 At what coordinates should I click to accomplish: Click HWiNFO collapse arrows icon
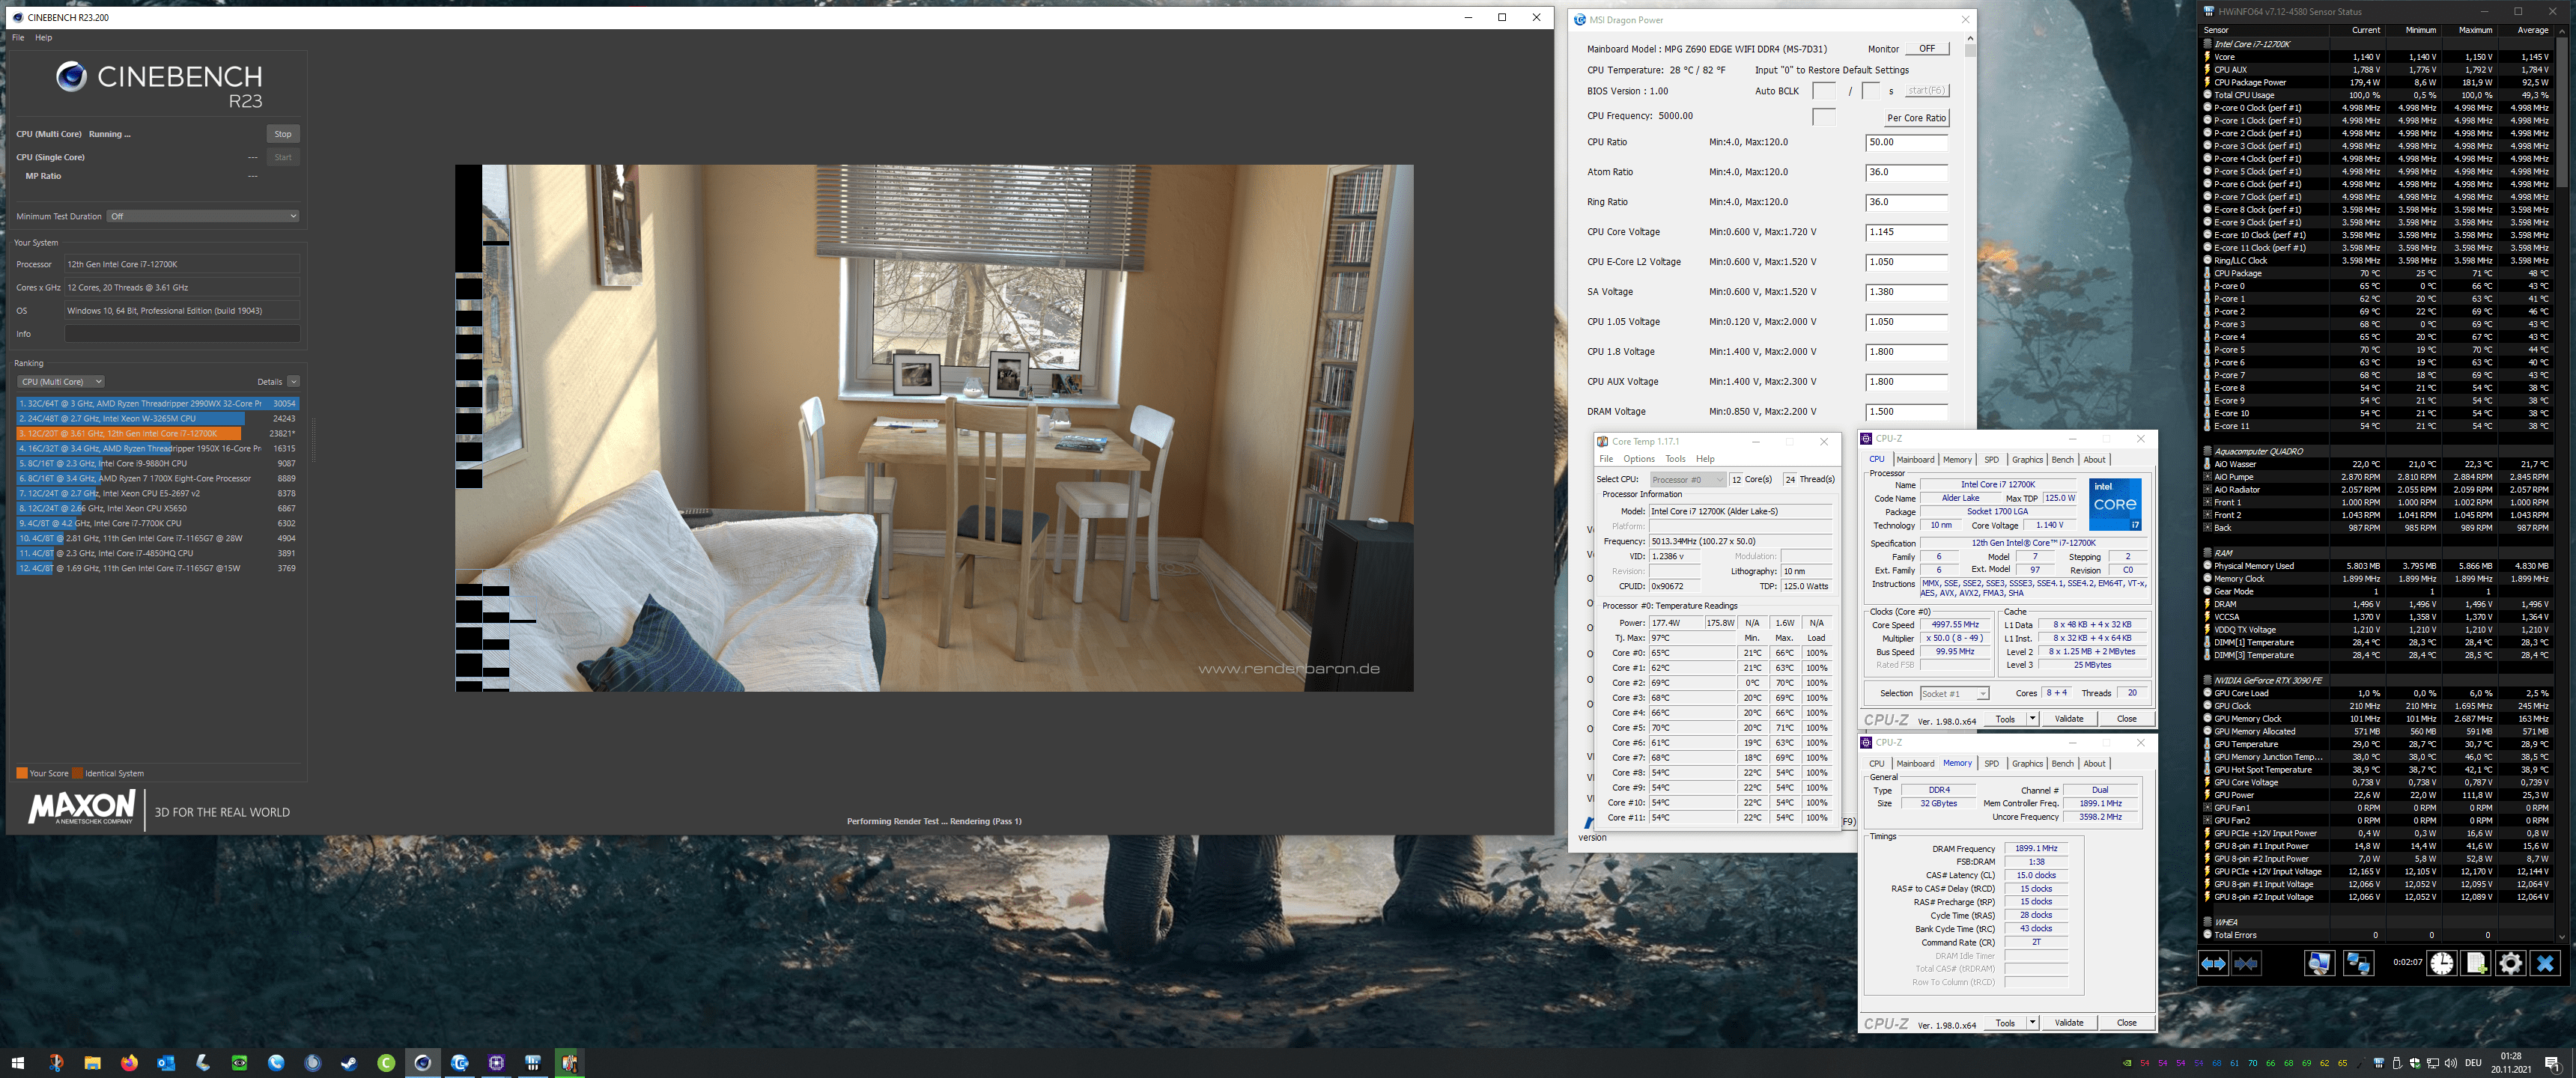pyautogui.click(x=2246, y=963)
